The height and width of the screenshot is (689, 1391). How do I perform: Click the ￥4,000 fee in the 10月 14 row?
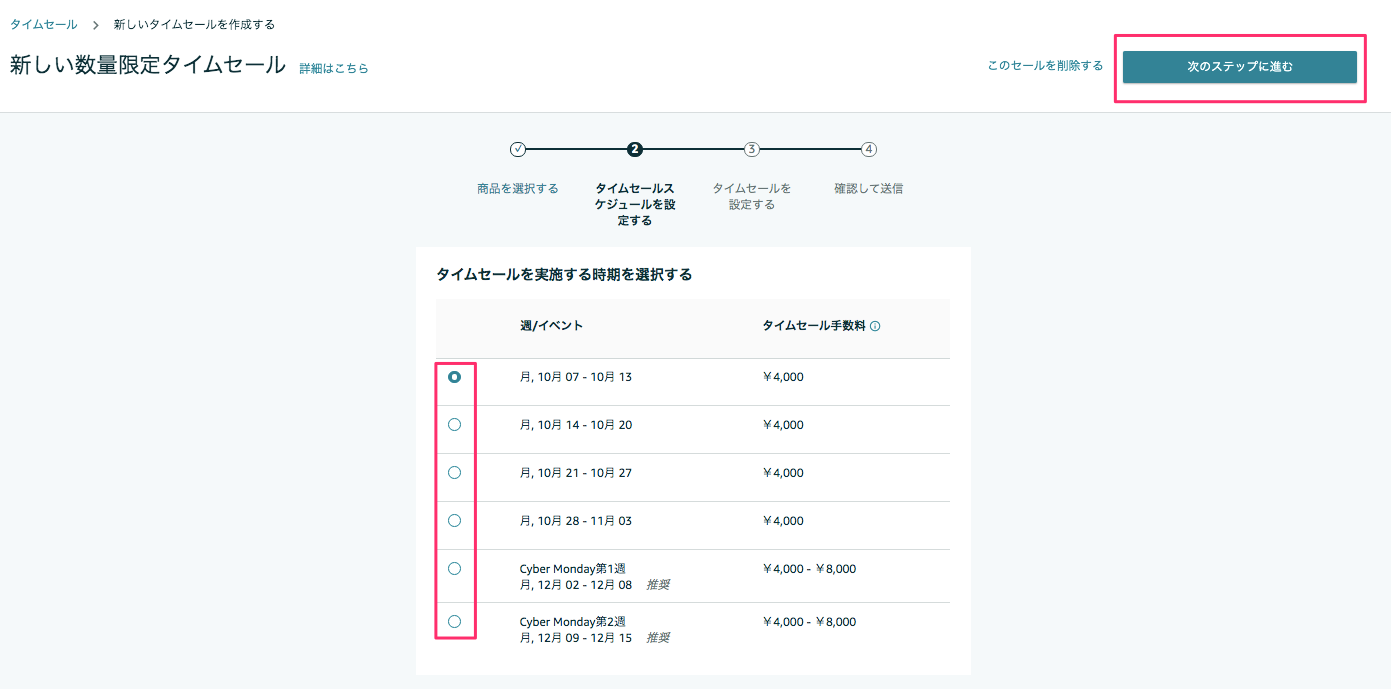(783, 425)
